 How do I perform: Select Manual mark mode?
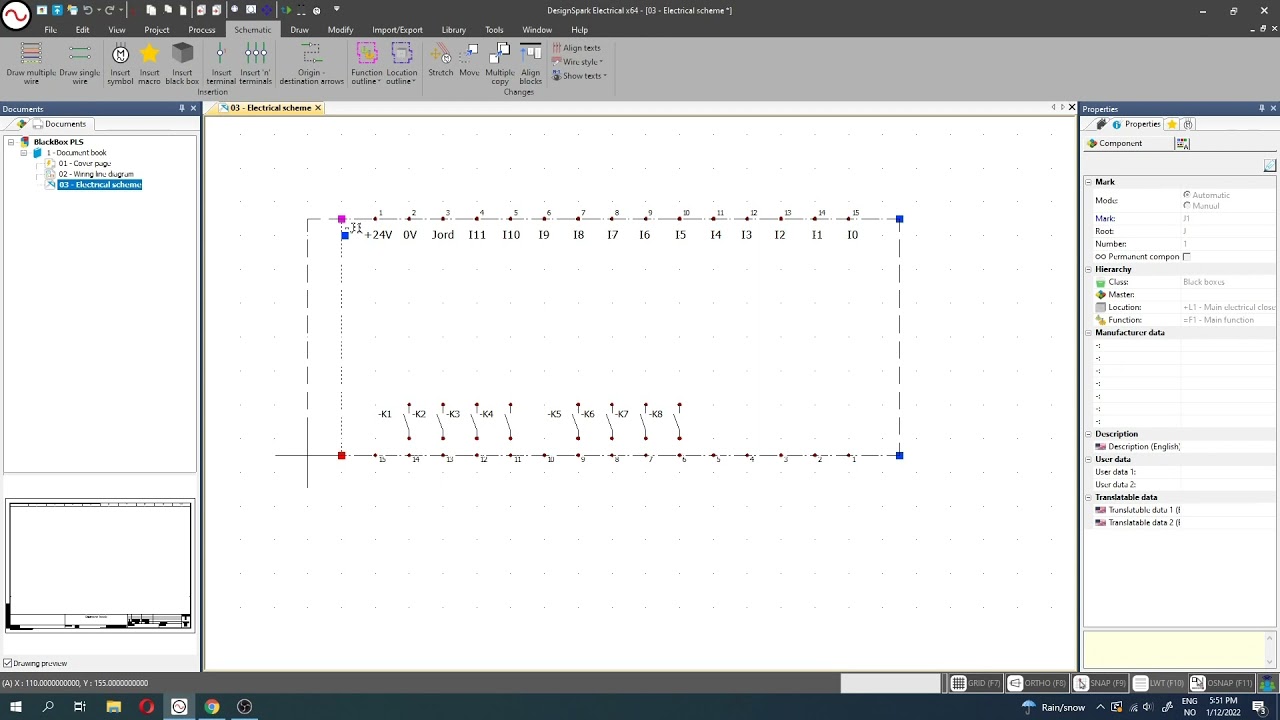[1187, 206]
